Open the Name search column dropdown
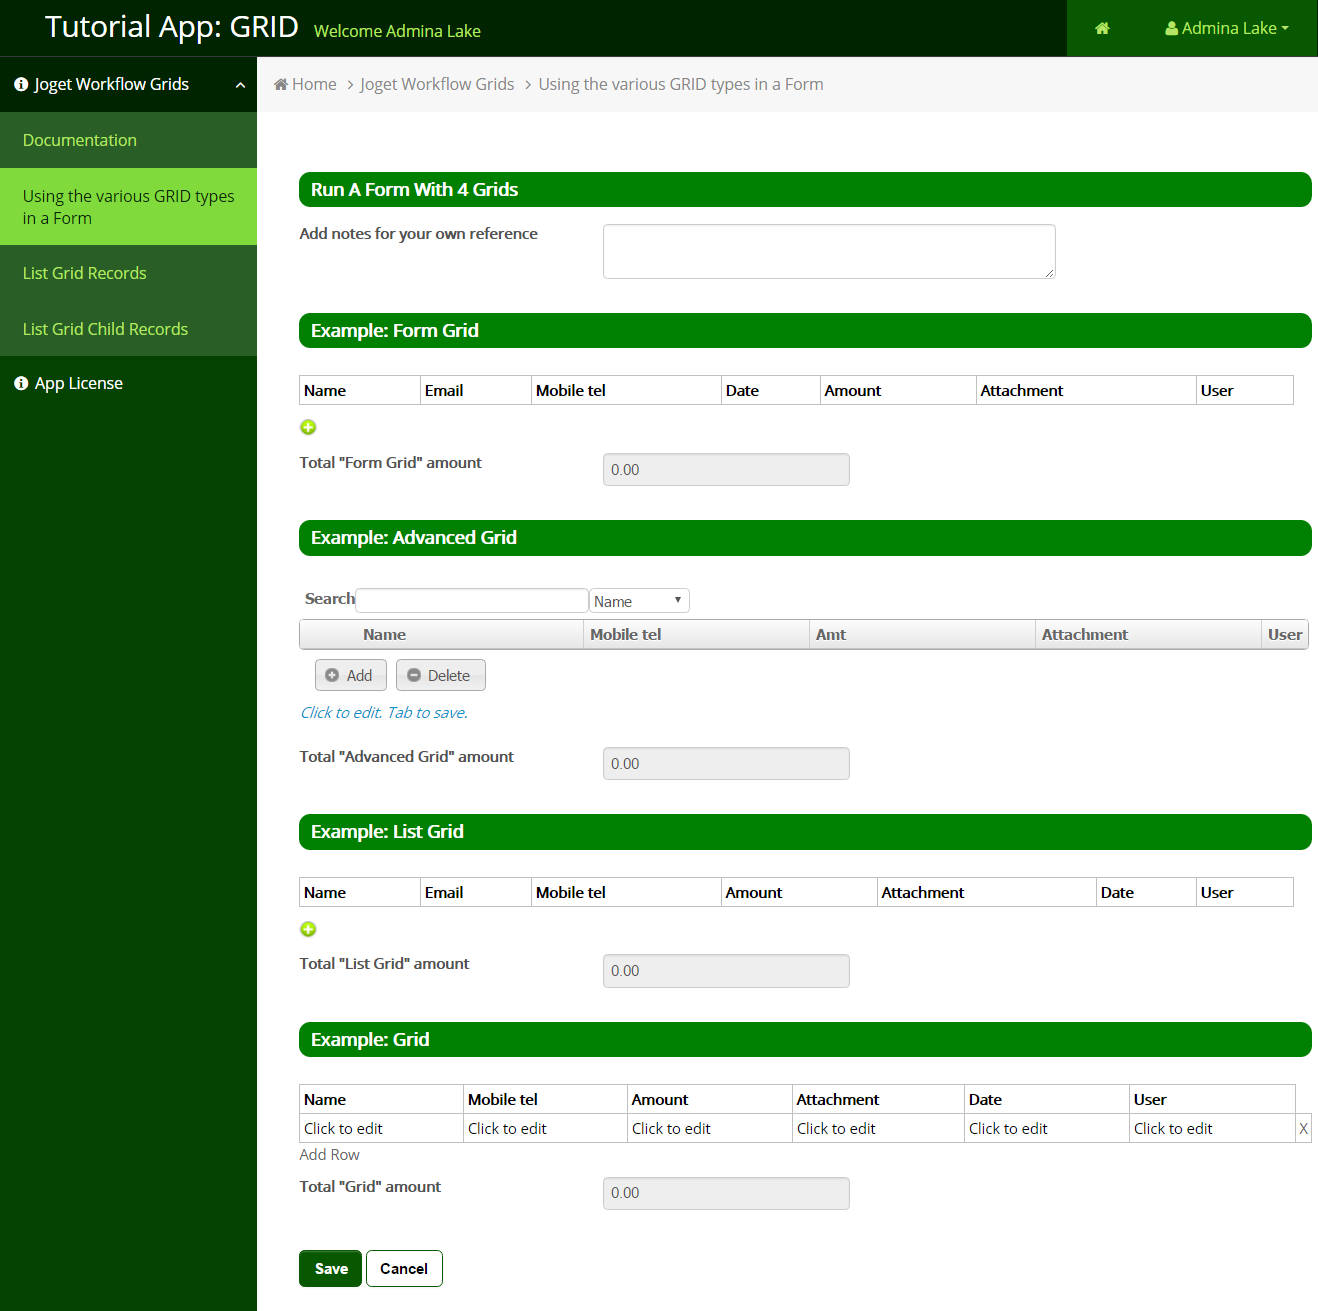 [639, 601]
